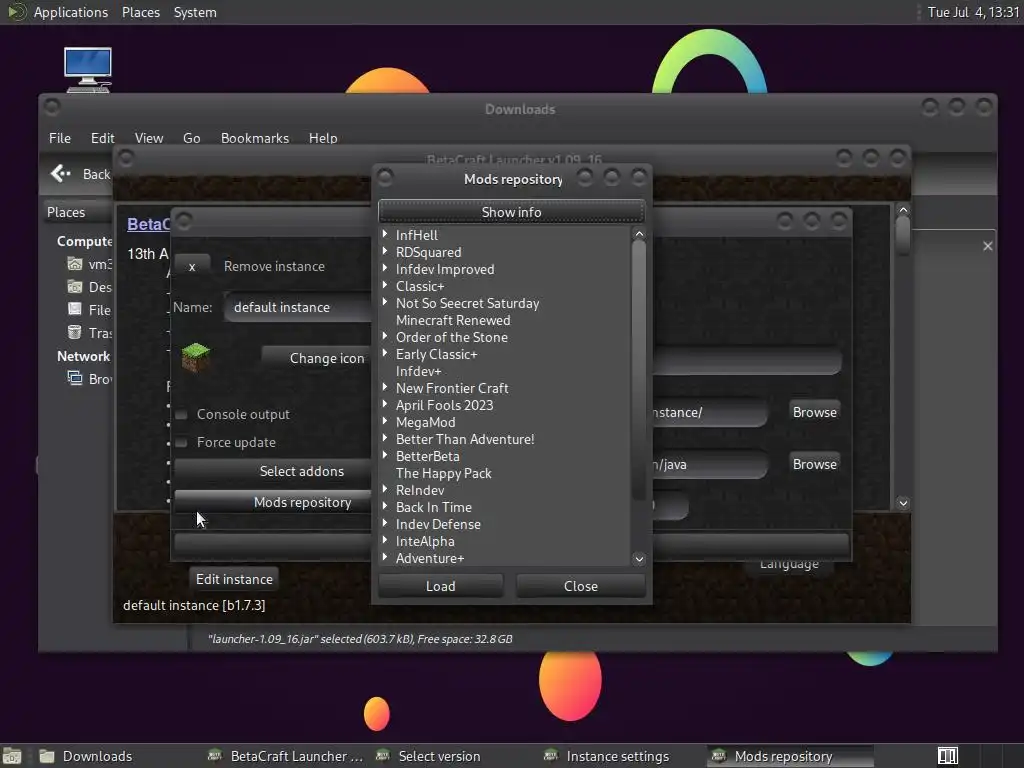Click the Show info button
The height and width of the screenshot is (768, 1024).
click(x=511, y=212)
